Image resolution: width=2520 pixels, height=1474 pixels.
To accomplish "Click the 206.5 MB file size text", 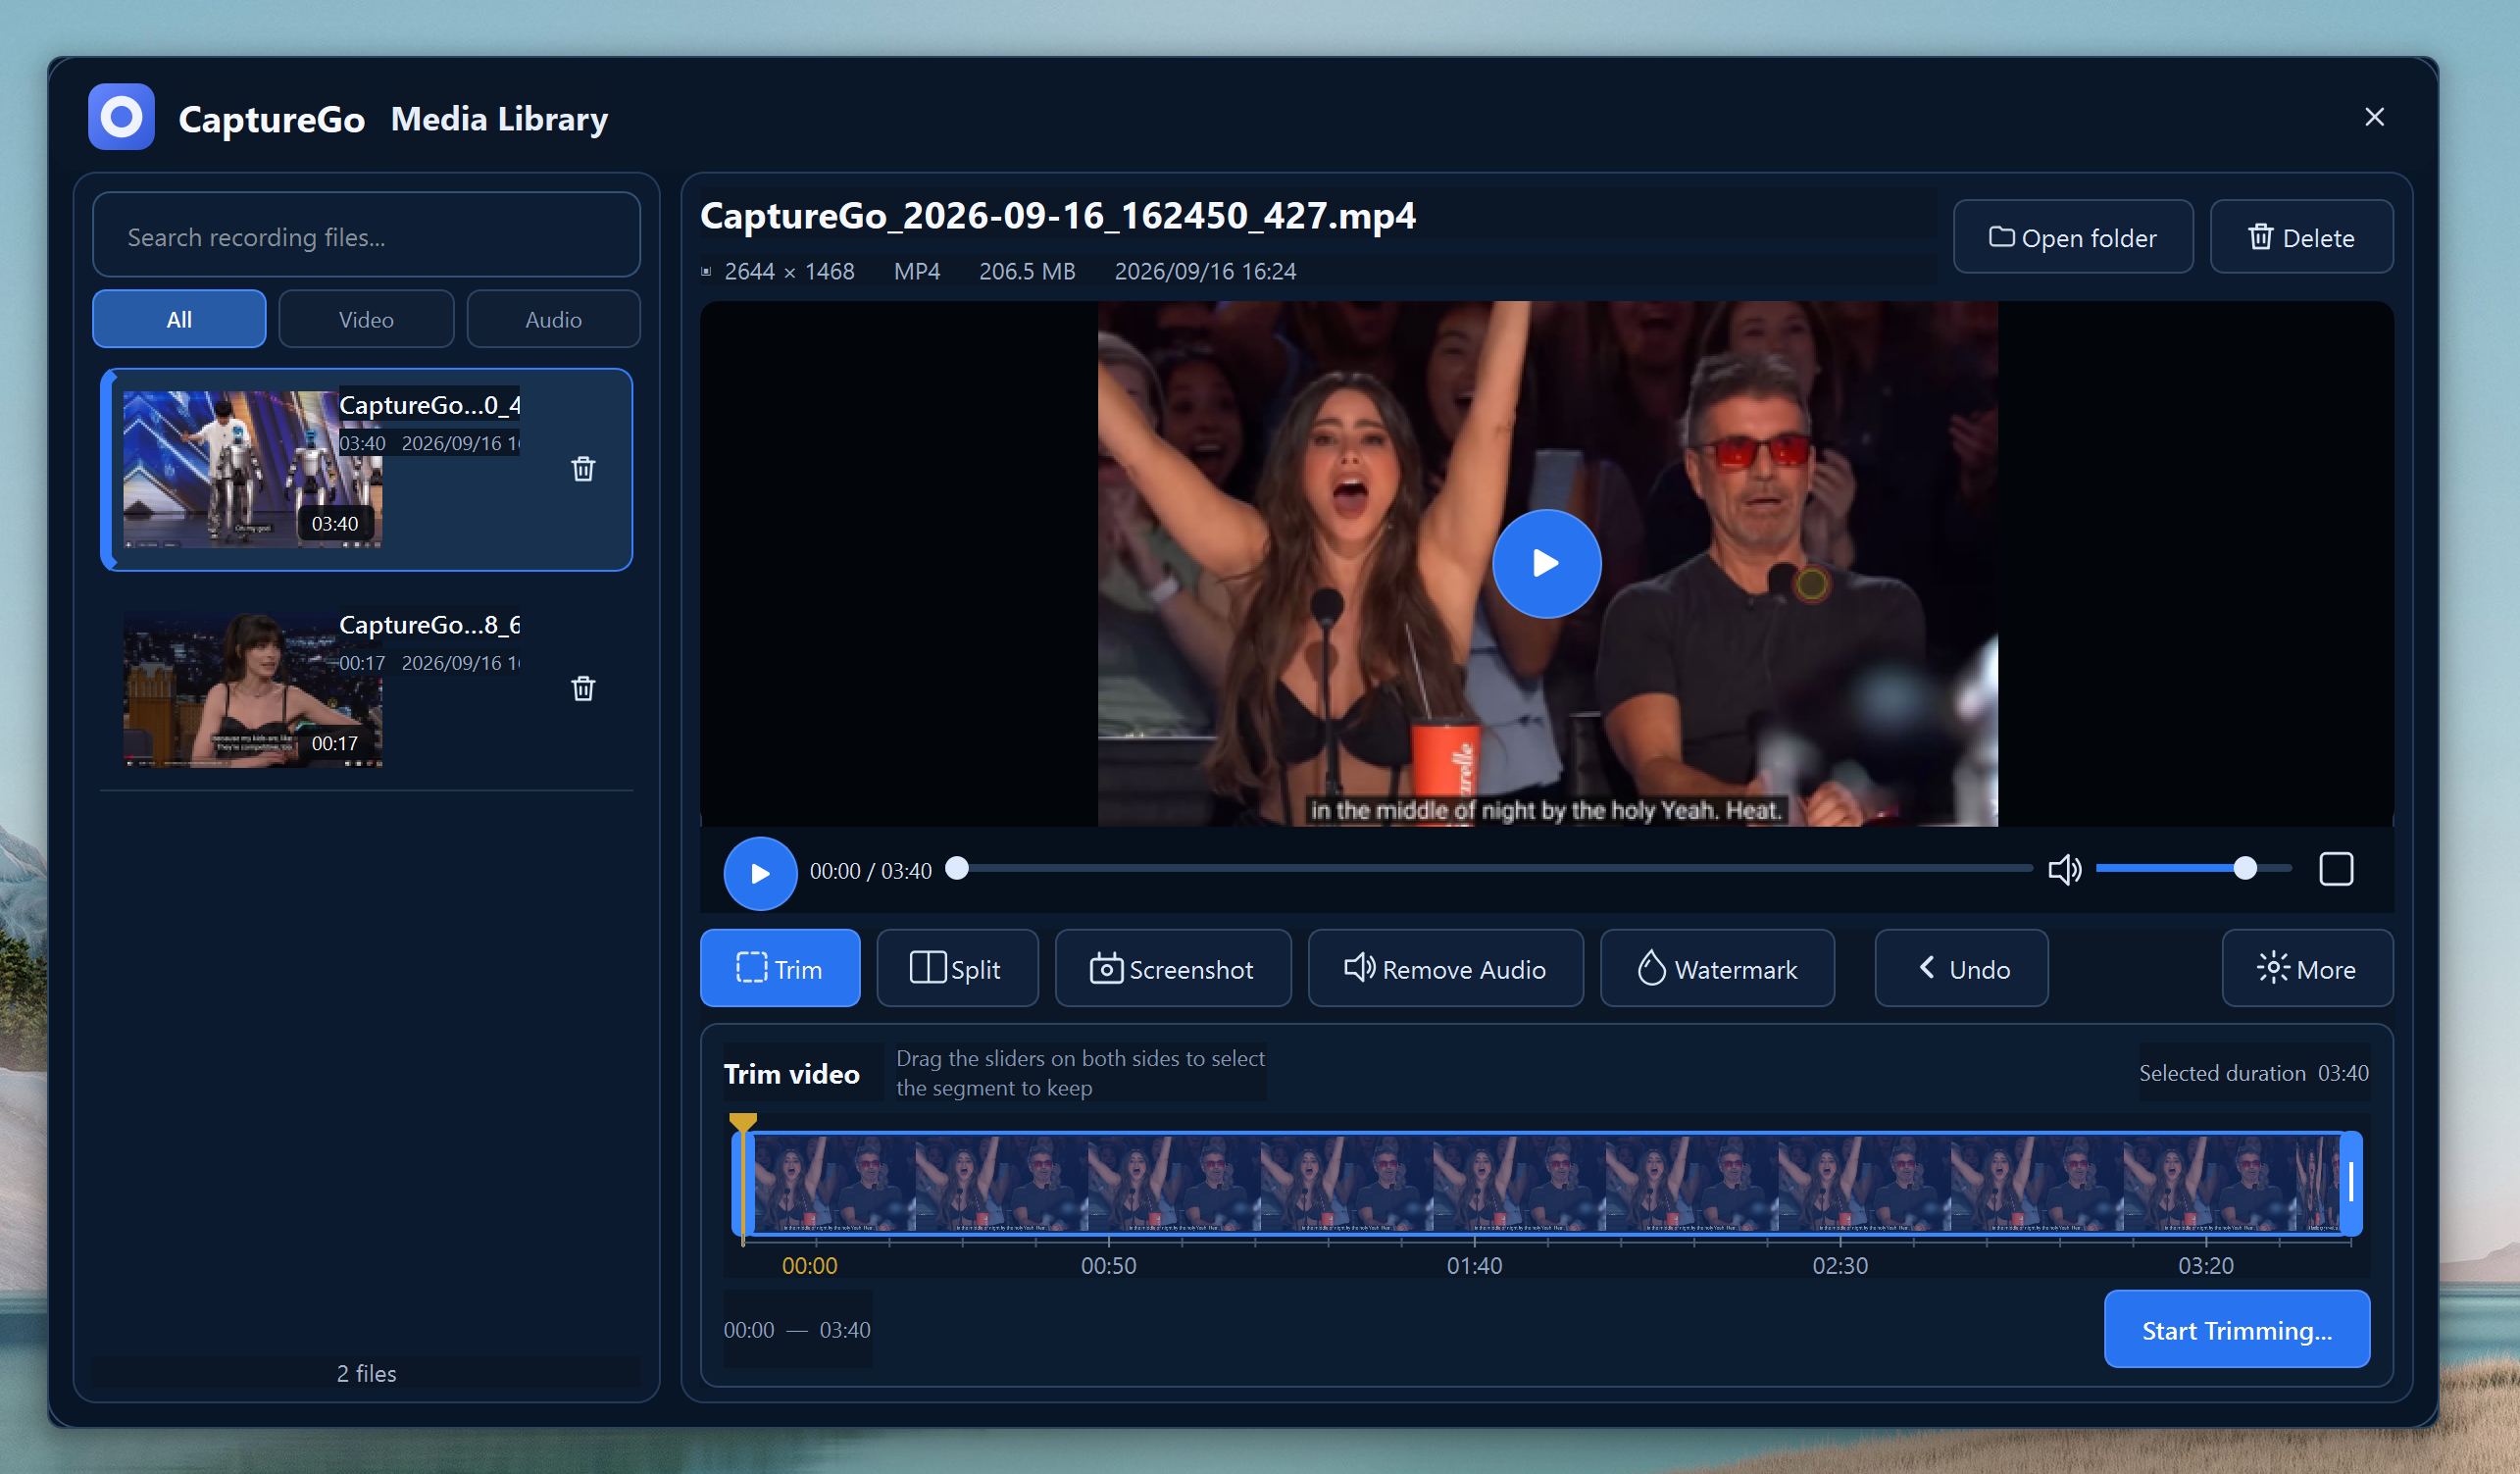I will pyautogui.click(x=1026, y=271).
